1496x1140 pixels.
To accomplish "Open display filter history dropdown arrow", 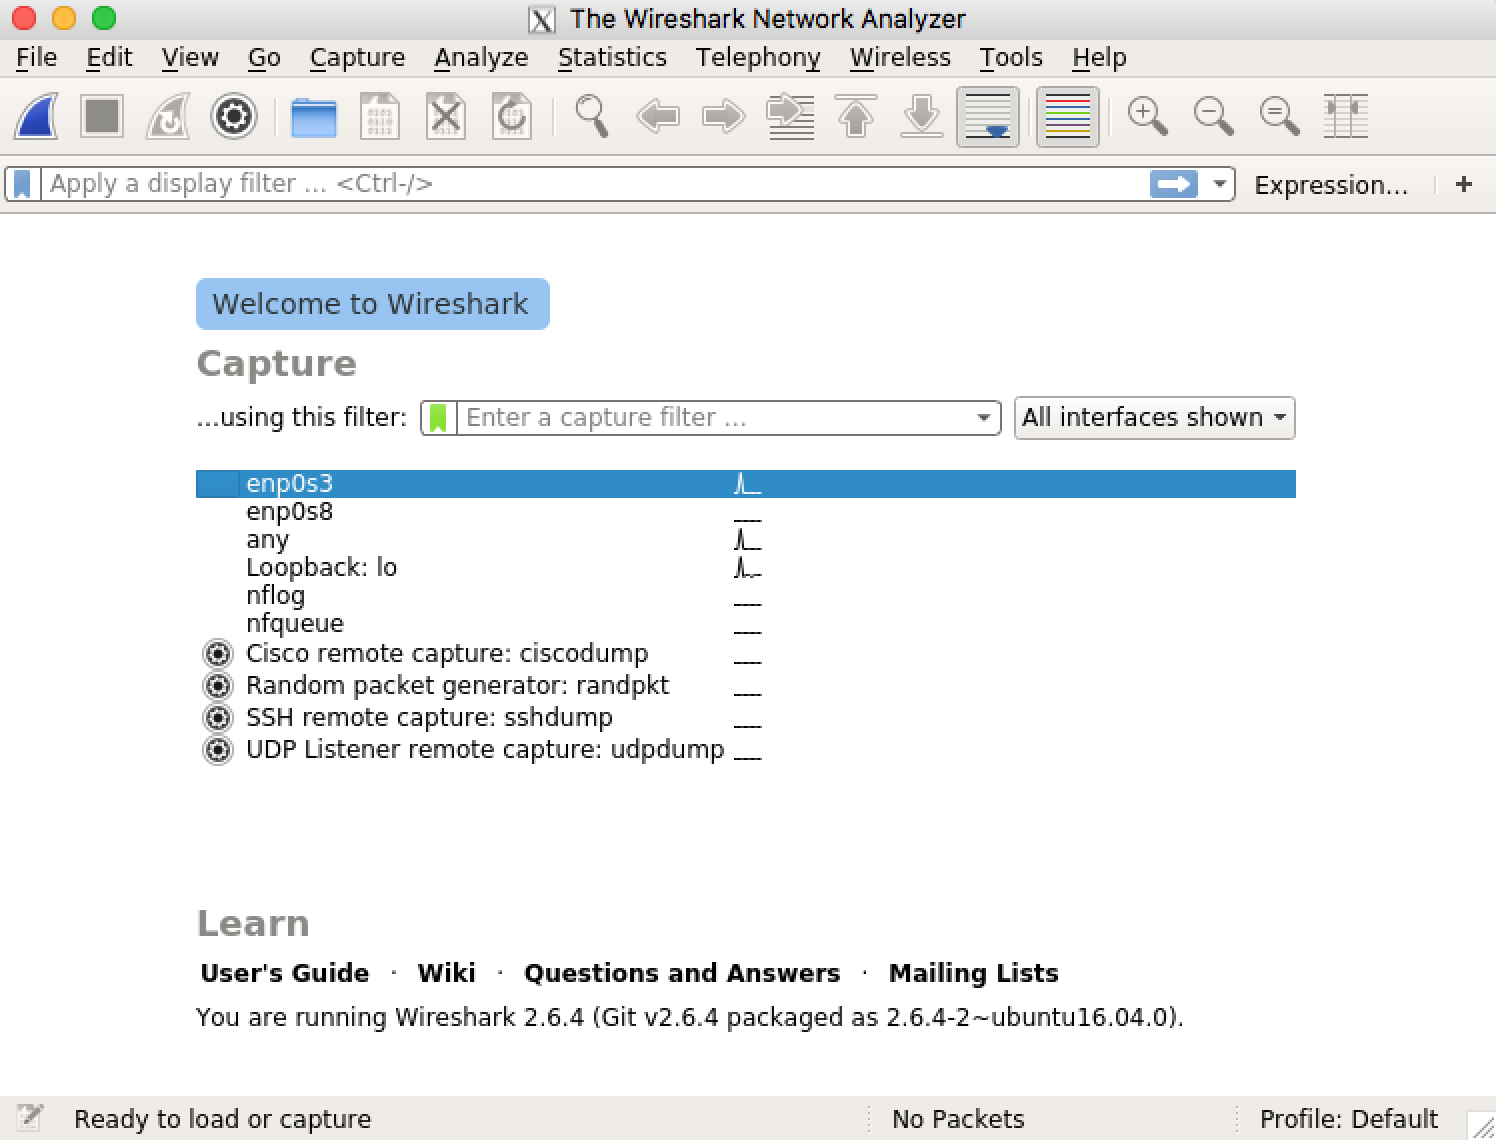I will click(x=1219, y=184).
